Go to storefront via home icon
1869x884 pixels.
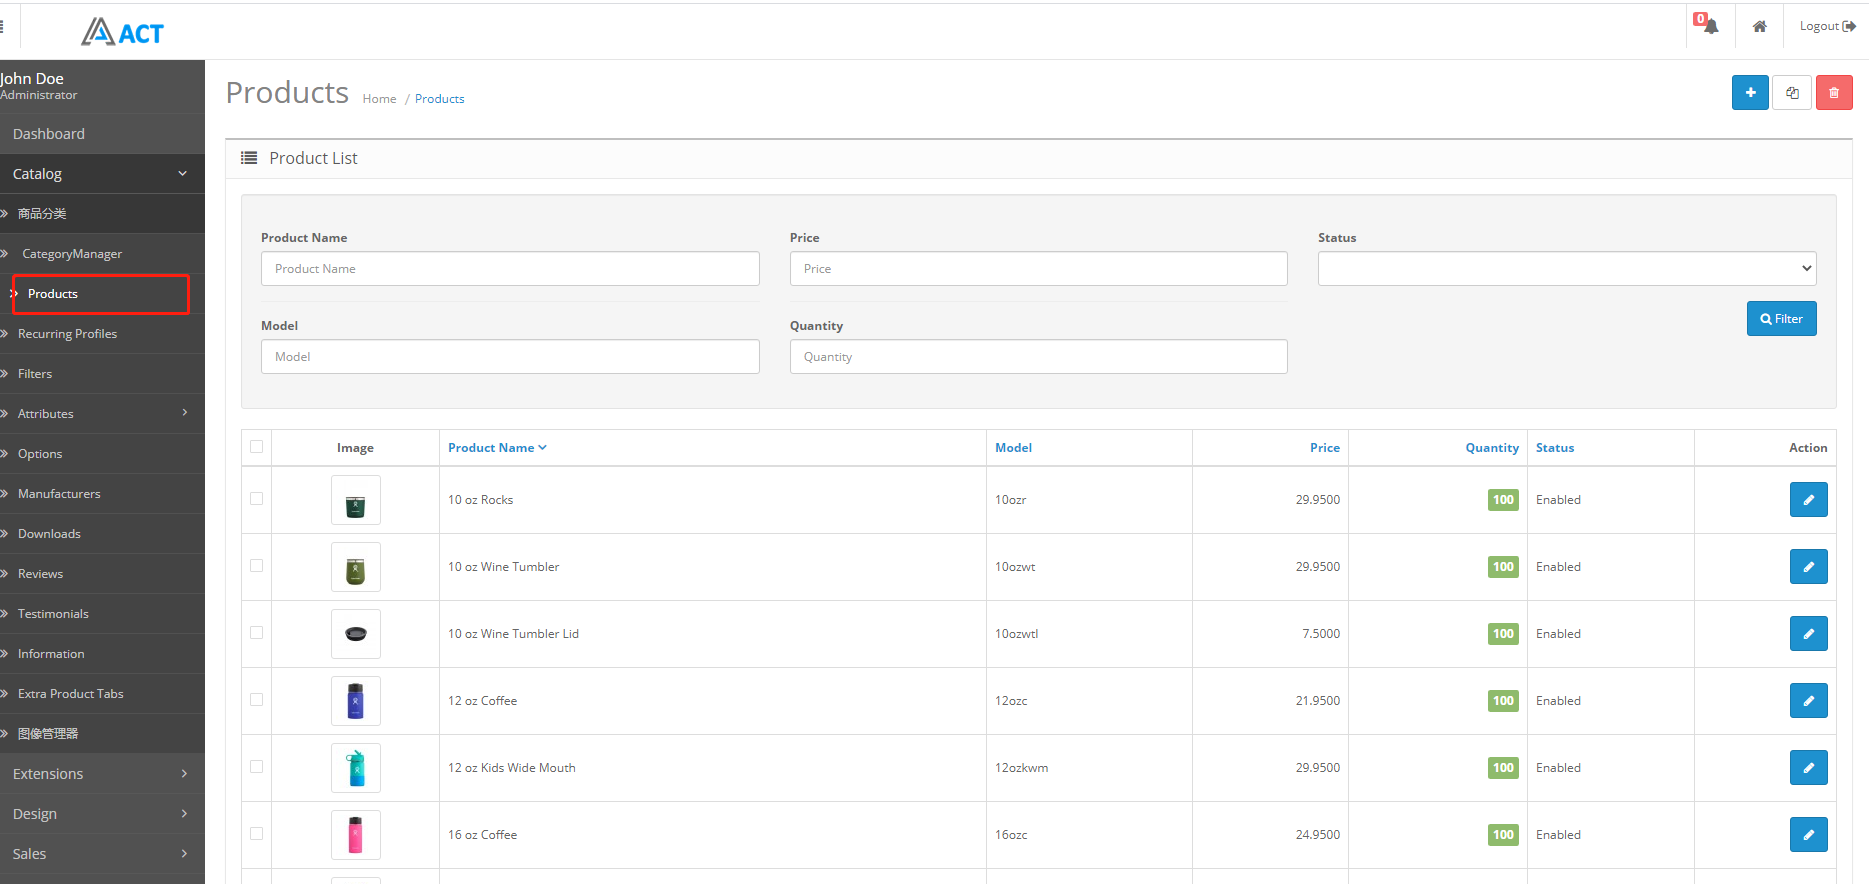(1759, 26)
